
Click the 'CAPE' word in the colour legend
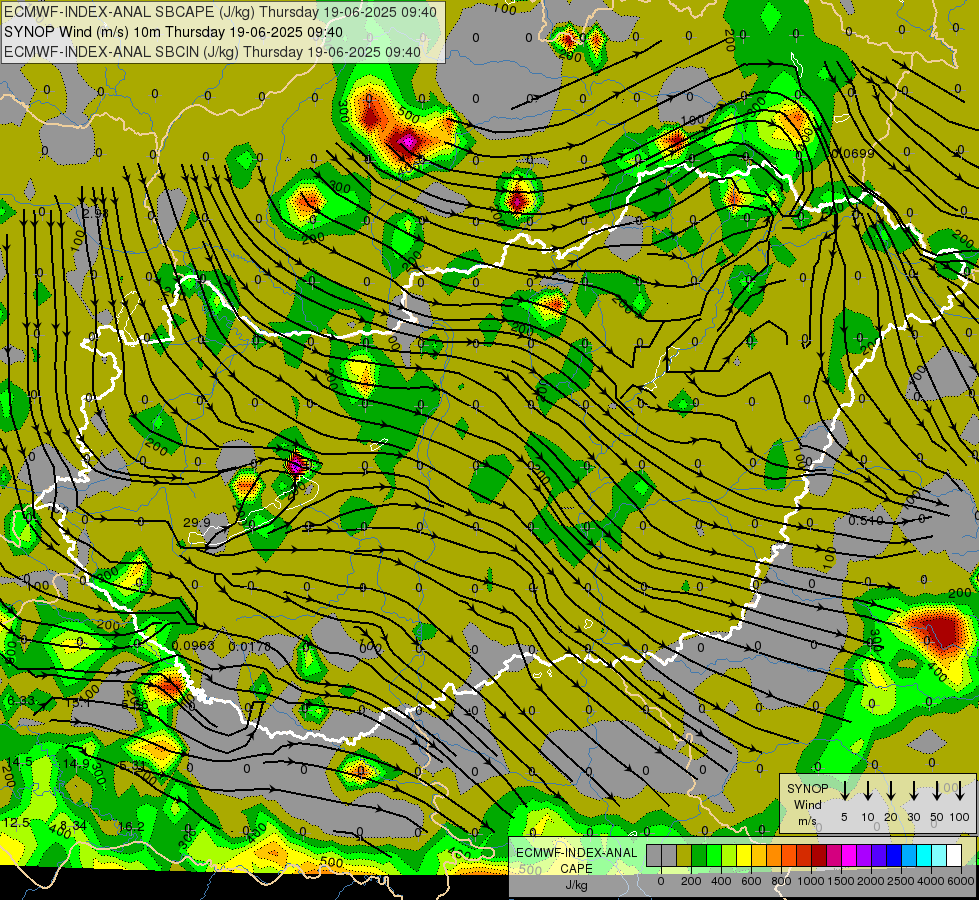[x=576, y=869]
